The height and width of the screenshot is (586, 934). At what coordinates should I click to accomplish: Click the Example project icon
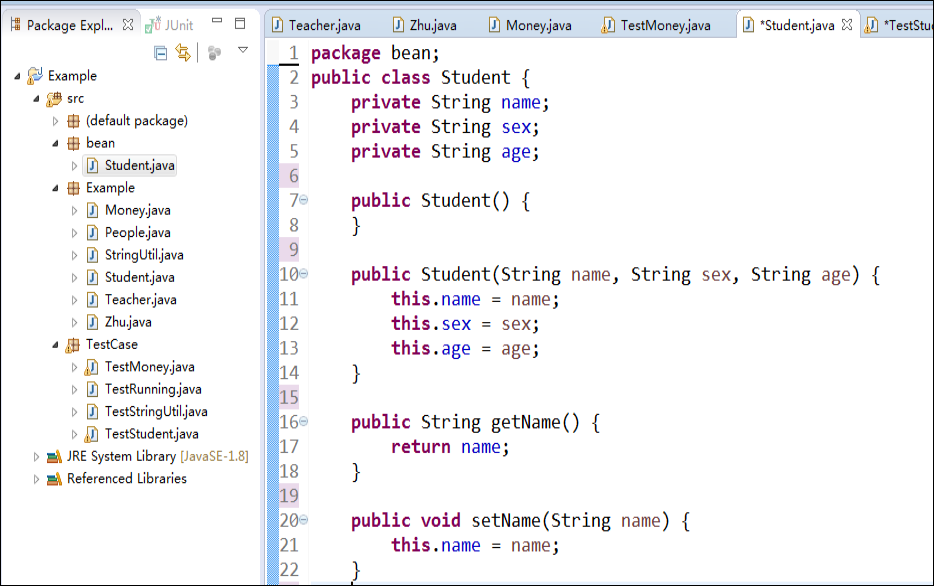click(35, 76)
